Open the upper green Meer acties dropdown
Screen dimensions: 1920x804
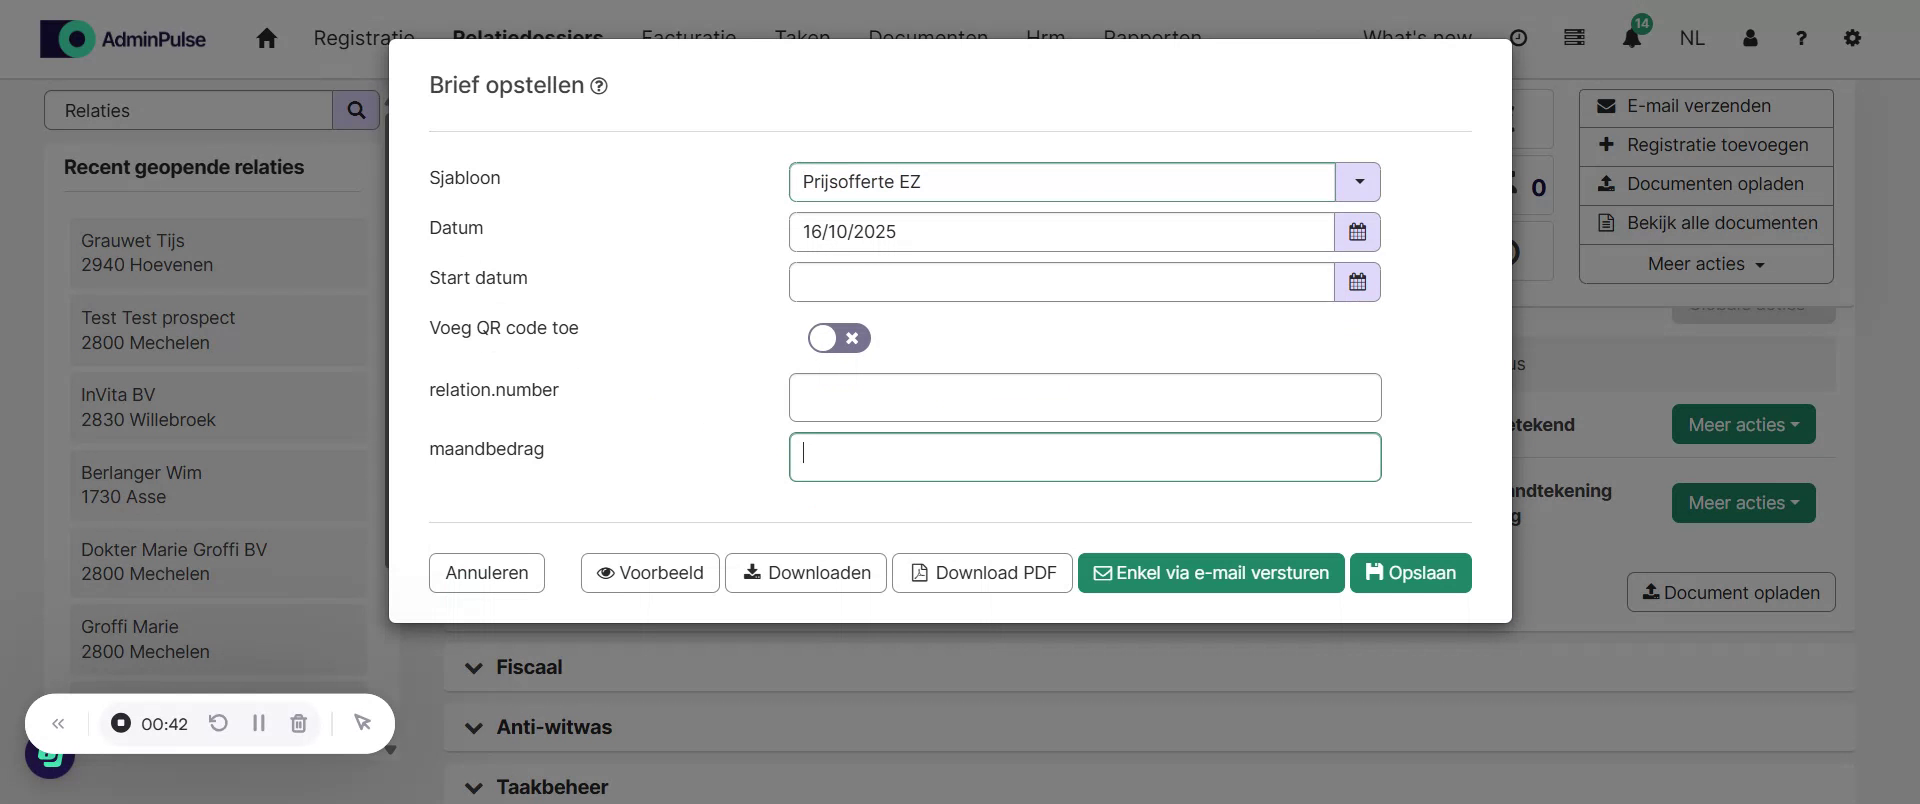tap(1743, 425)
